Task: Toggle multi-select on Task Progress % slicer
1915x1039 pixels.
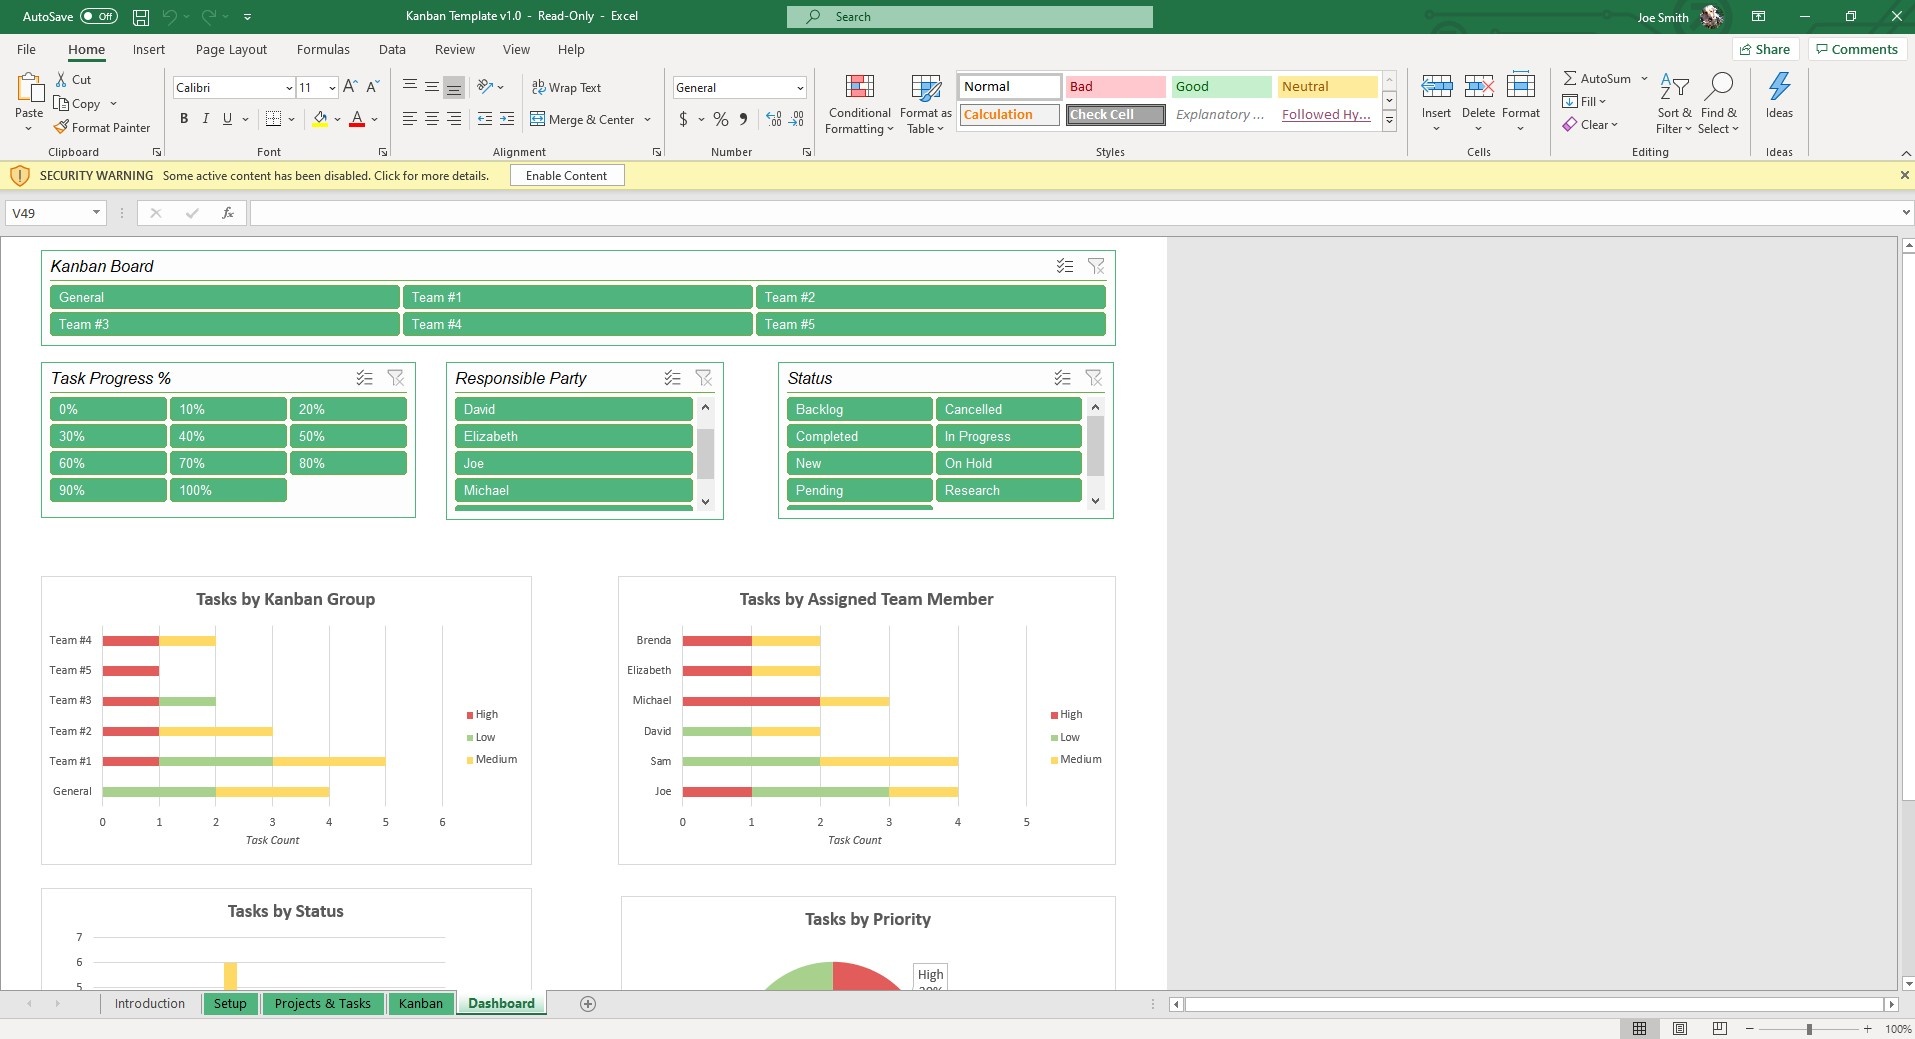Action: pos(365,378)
